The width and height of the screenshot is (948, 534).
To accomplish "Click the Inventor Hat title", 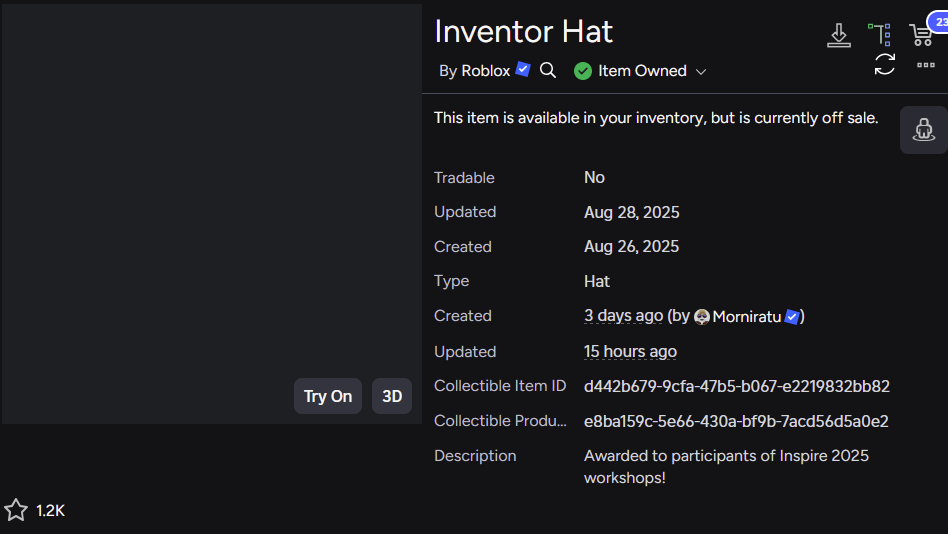I will point(524,31).
